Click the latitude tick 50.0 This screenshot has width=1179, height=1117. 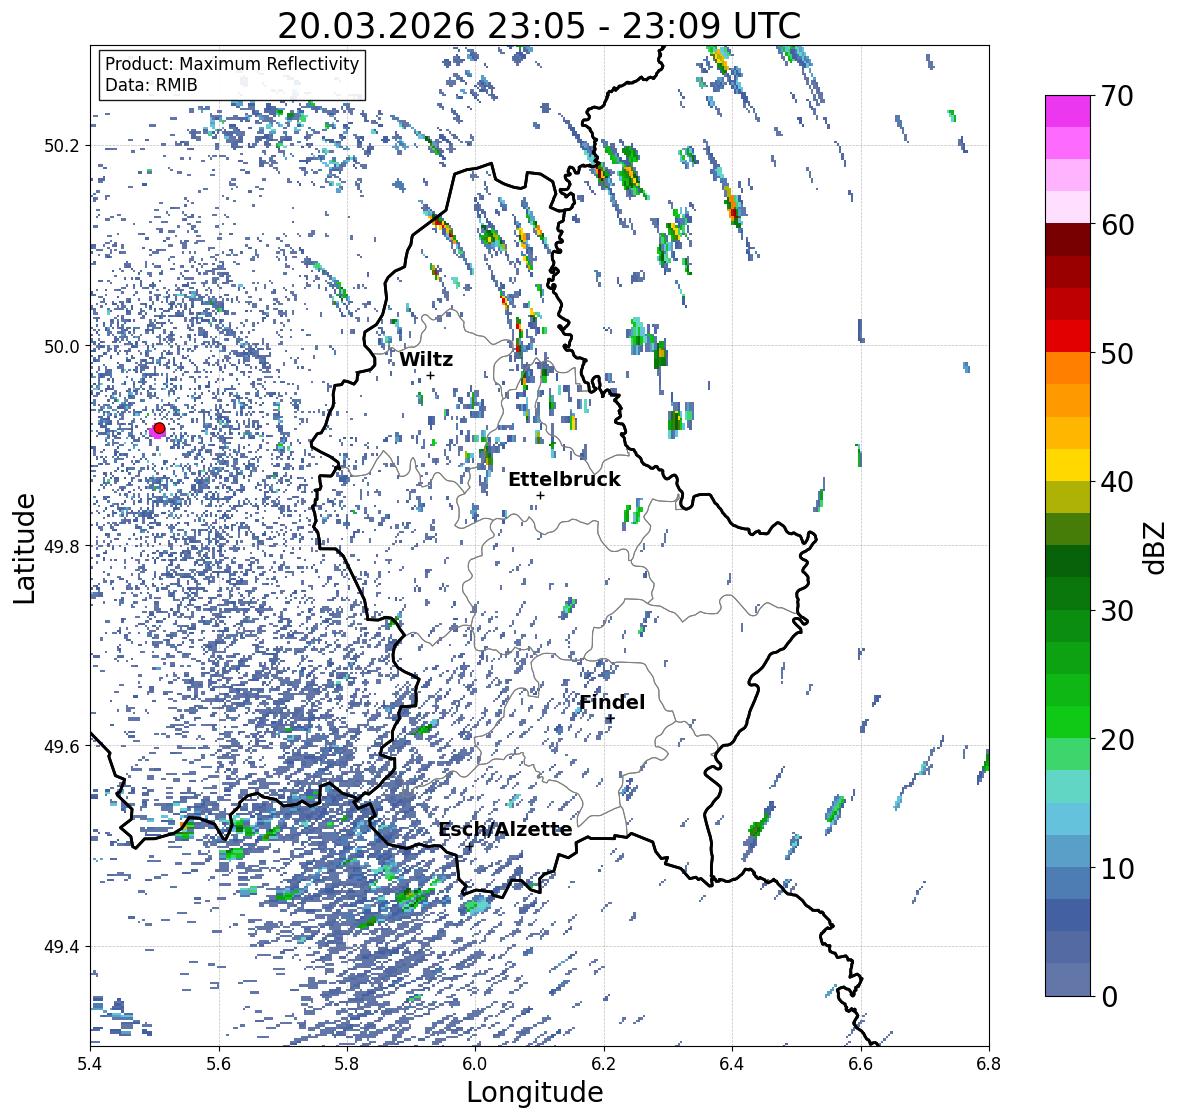pos(62,347)
